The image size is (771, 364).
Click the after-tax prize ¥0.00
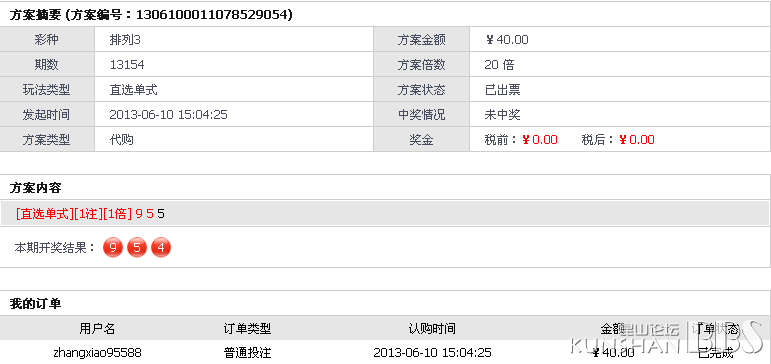point(636,140)
